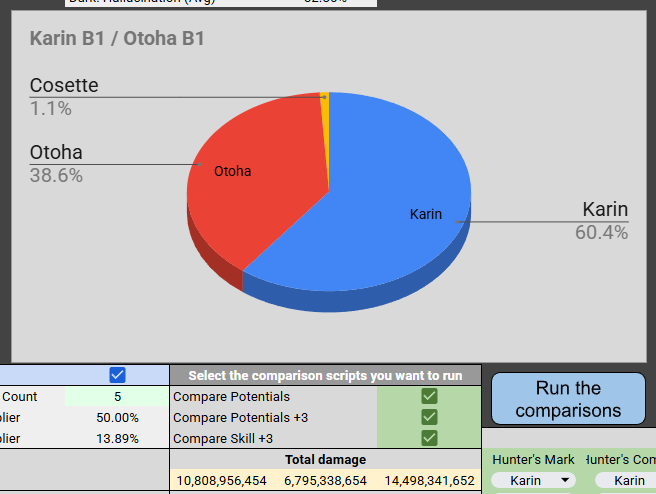Click total damage value 6,795,338,654

point(325,481)
